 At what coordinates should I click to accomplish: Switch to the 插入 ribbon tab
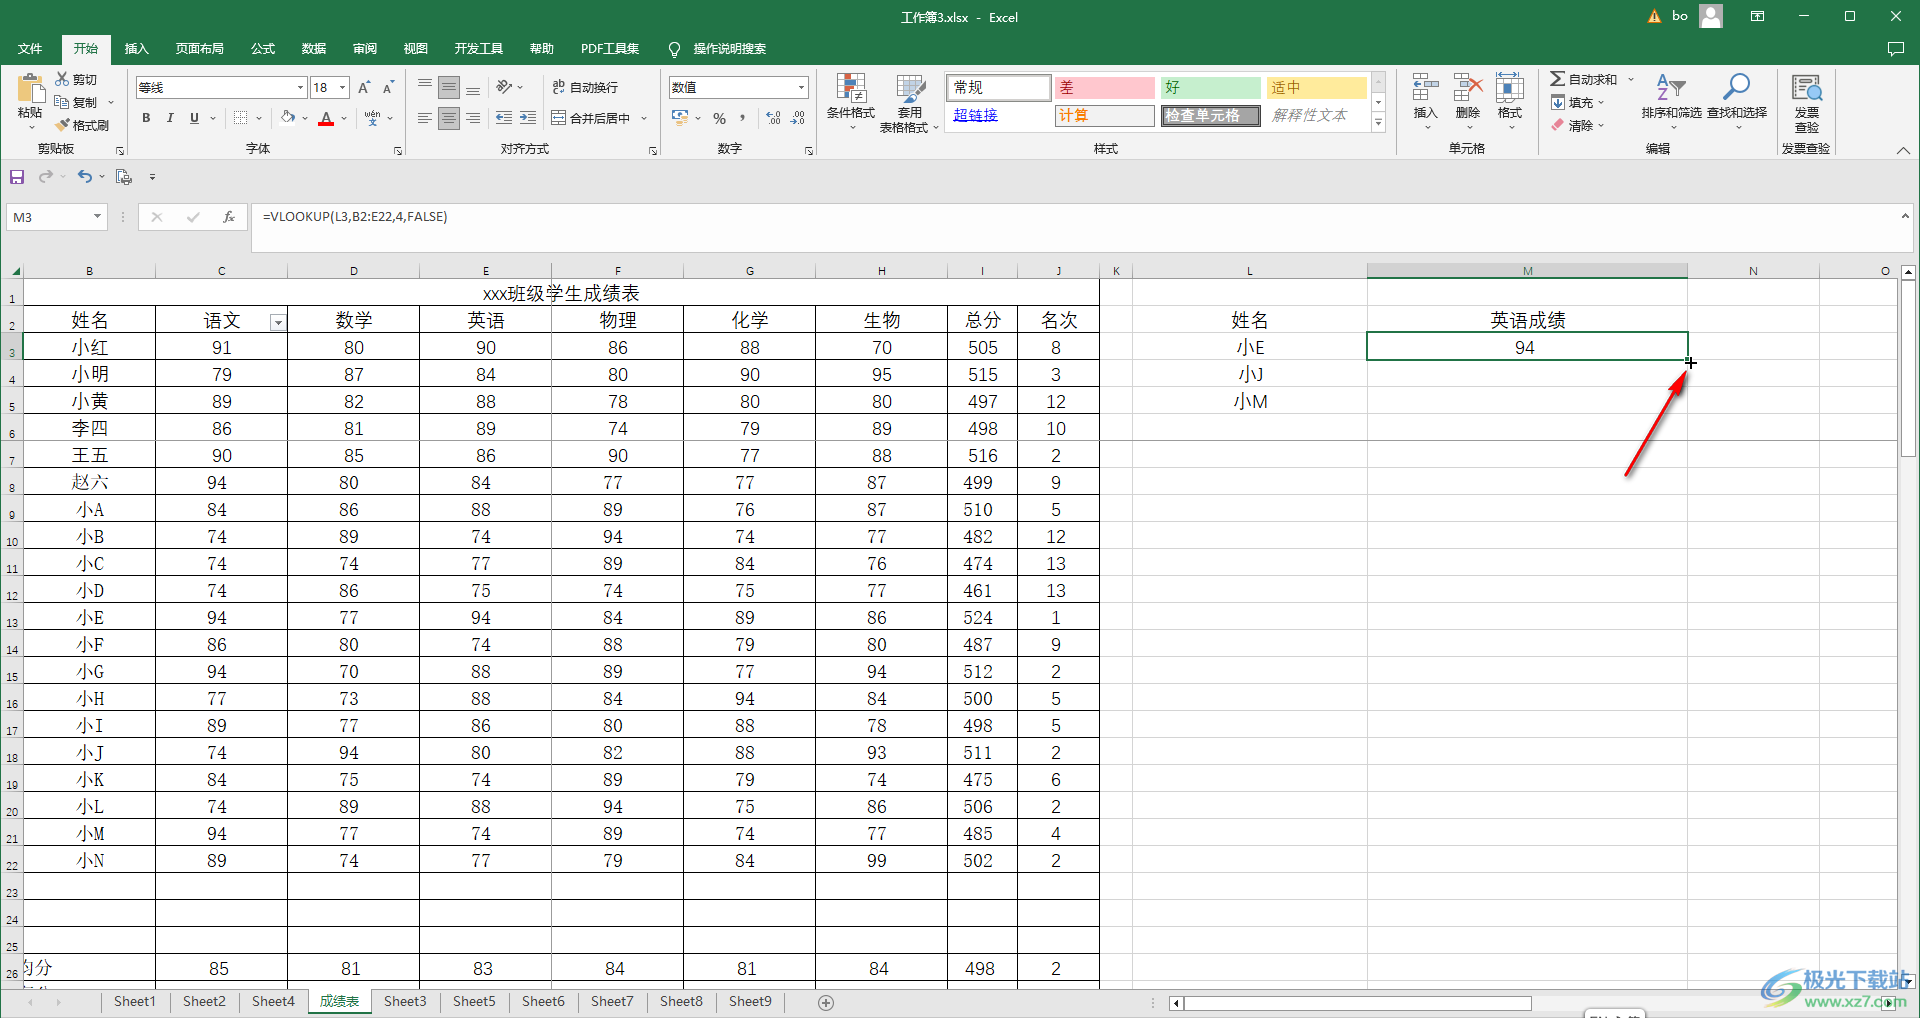[136, 49]
